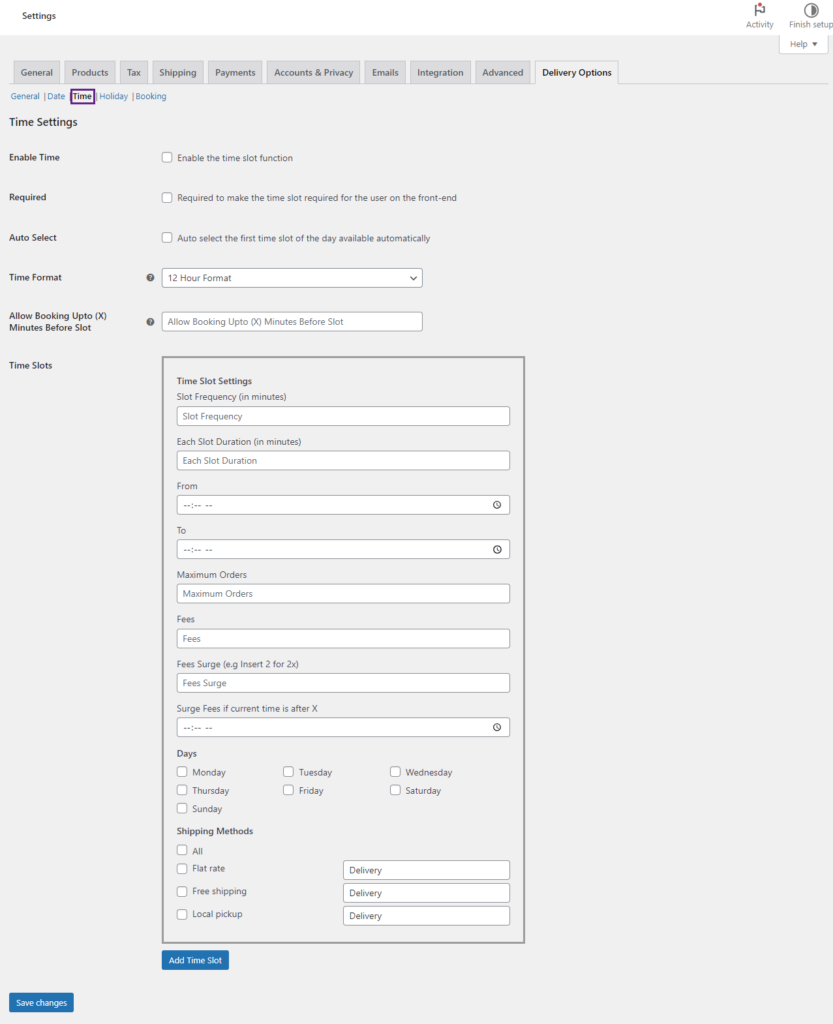Open the General sub-section link

point(25,96)
